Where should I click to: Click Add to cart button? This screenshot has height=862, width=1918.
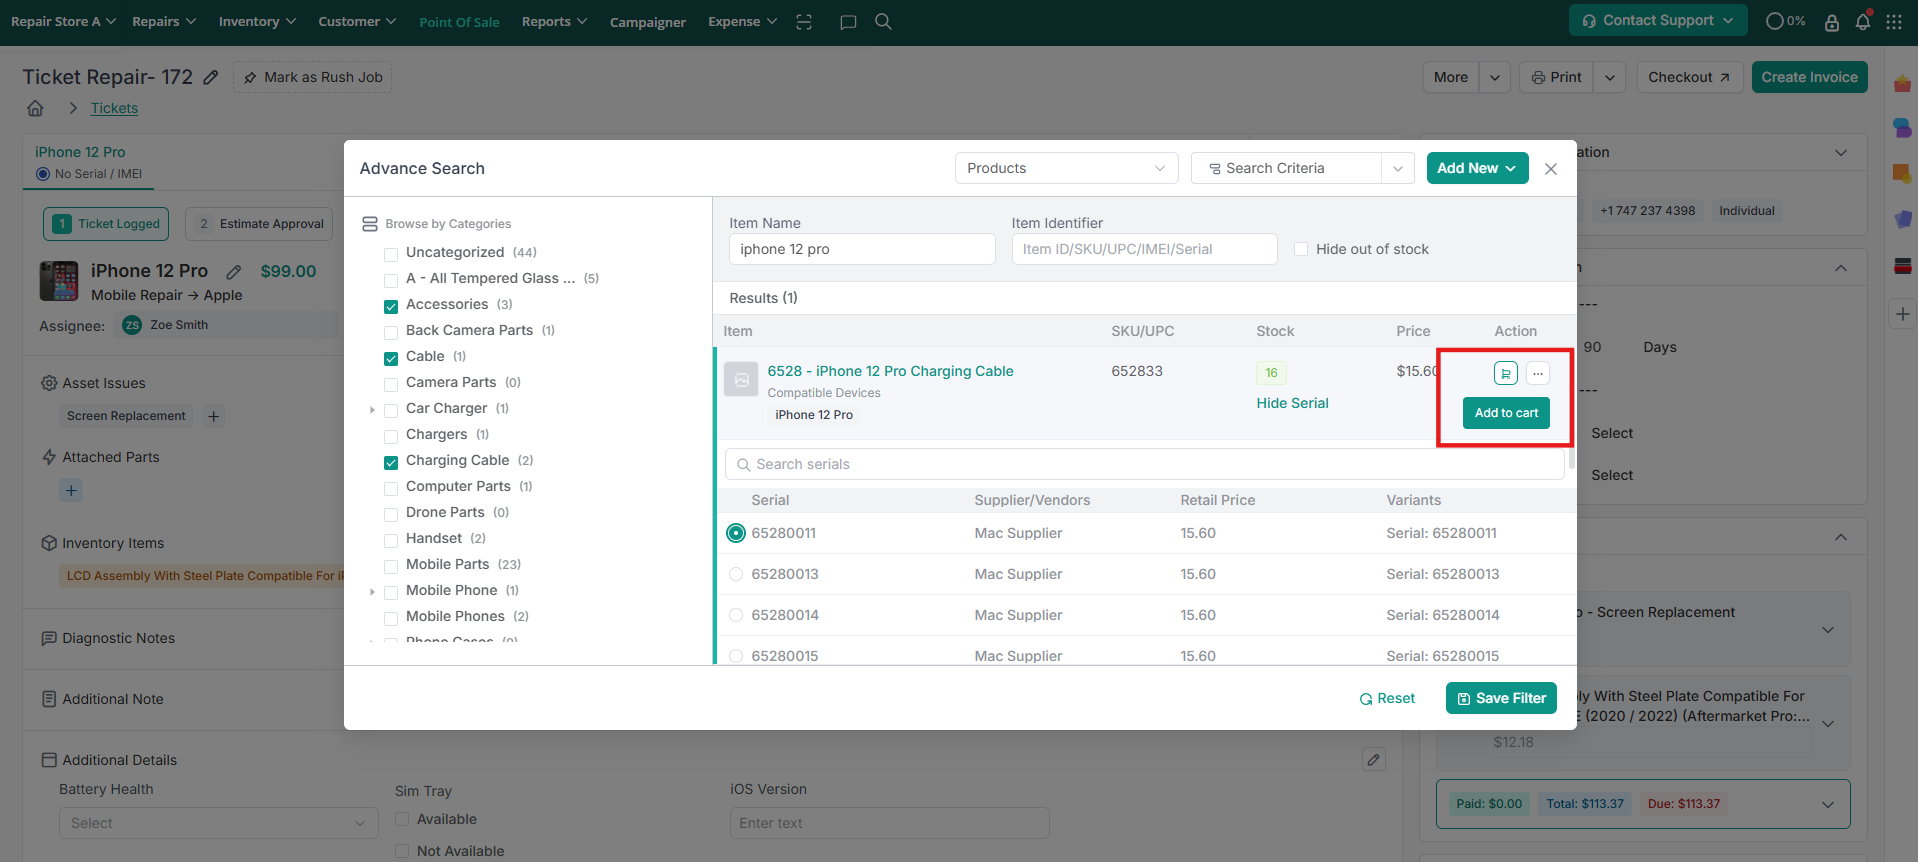pyautogui.click(x=1506, y=413)
